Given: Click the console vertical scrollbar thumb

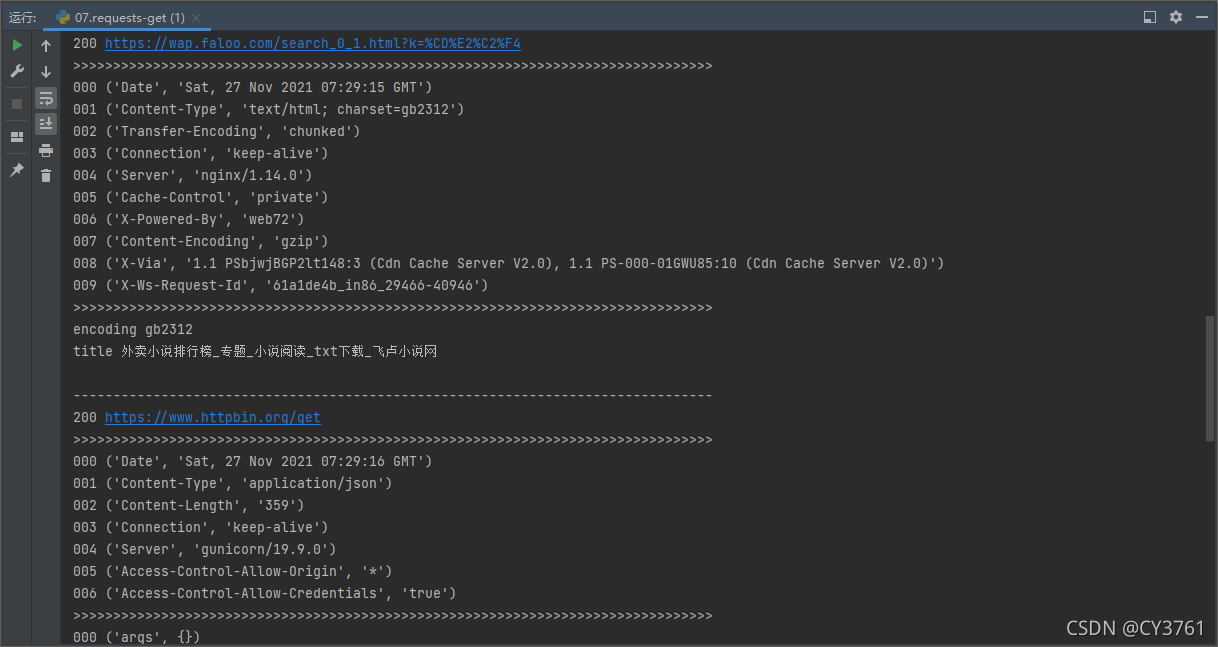Looking at the screenshot, I should 1211,377.
